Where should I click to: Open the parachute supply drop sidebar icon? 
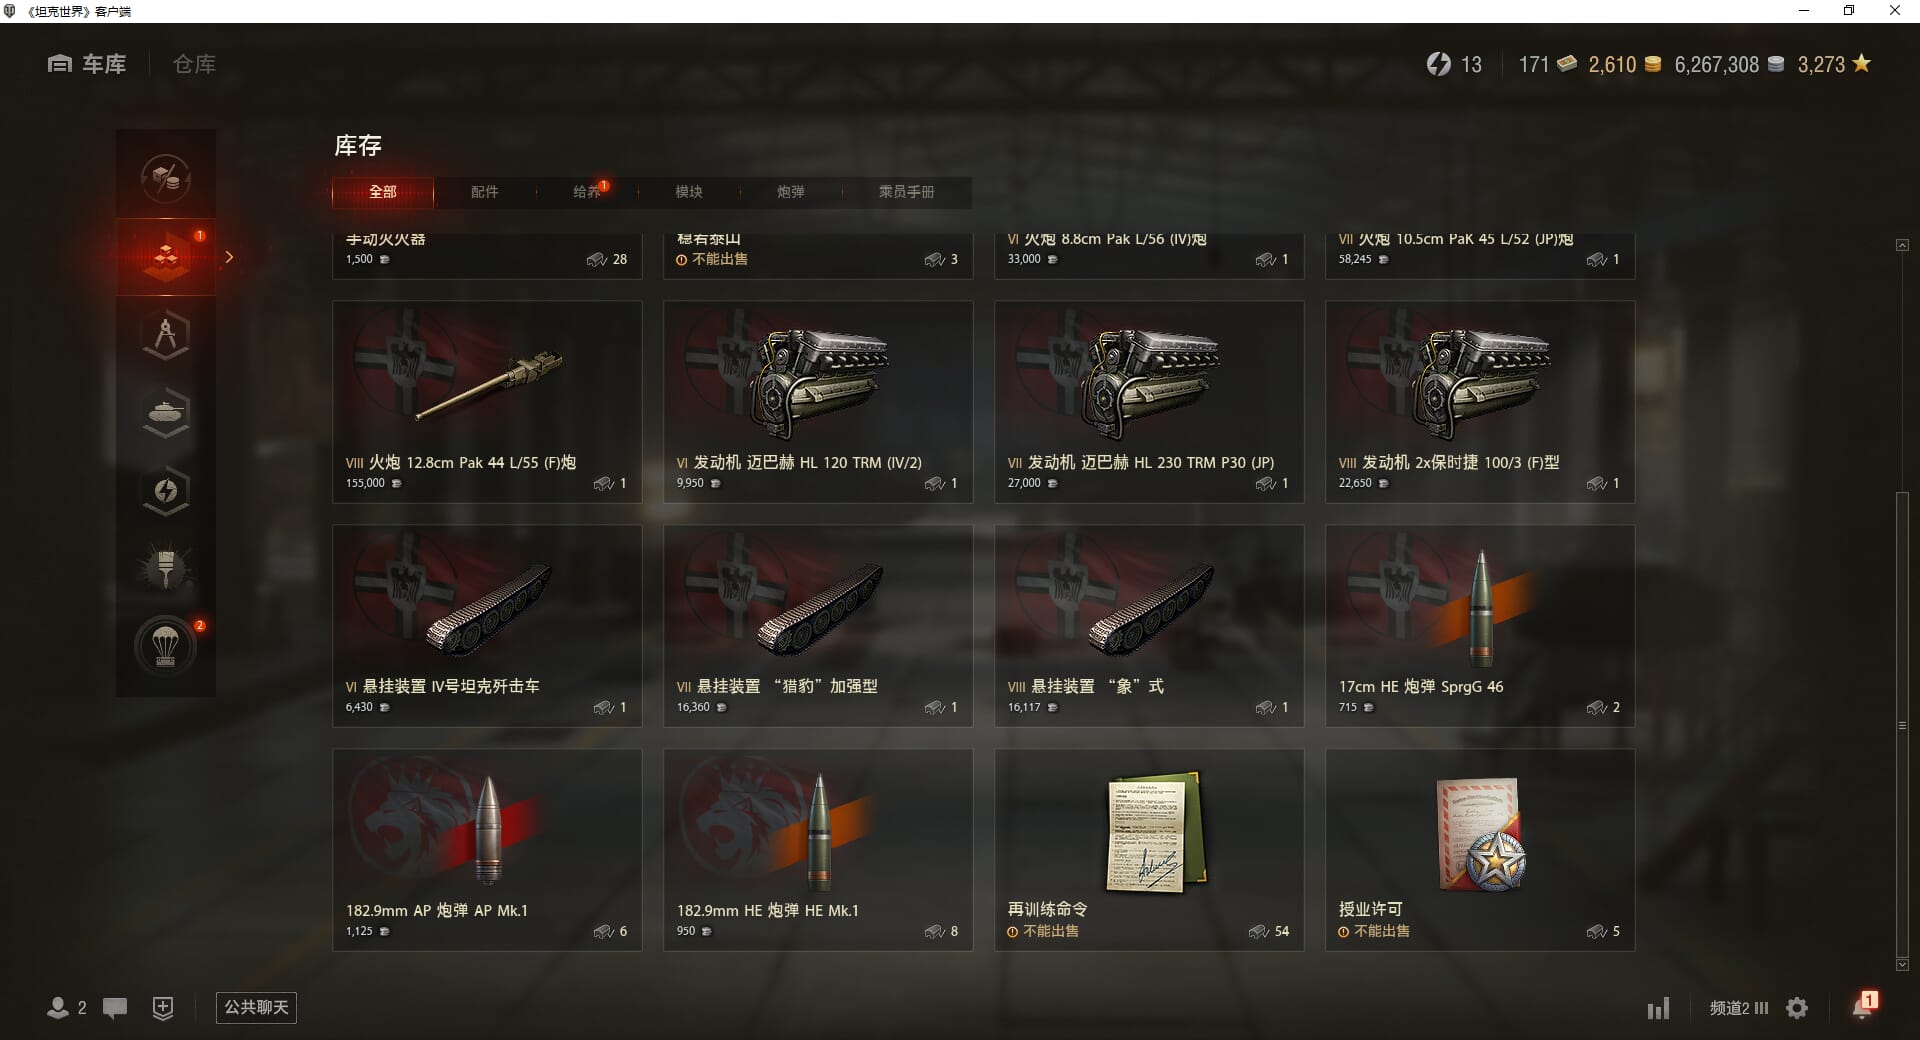166,646
